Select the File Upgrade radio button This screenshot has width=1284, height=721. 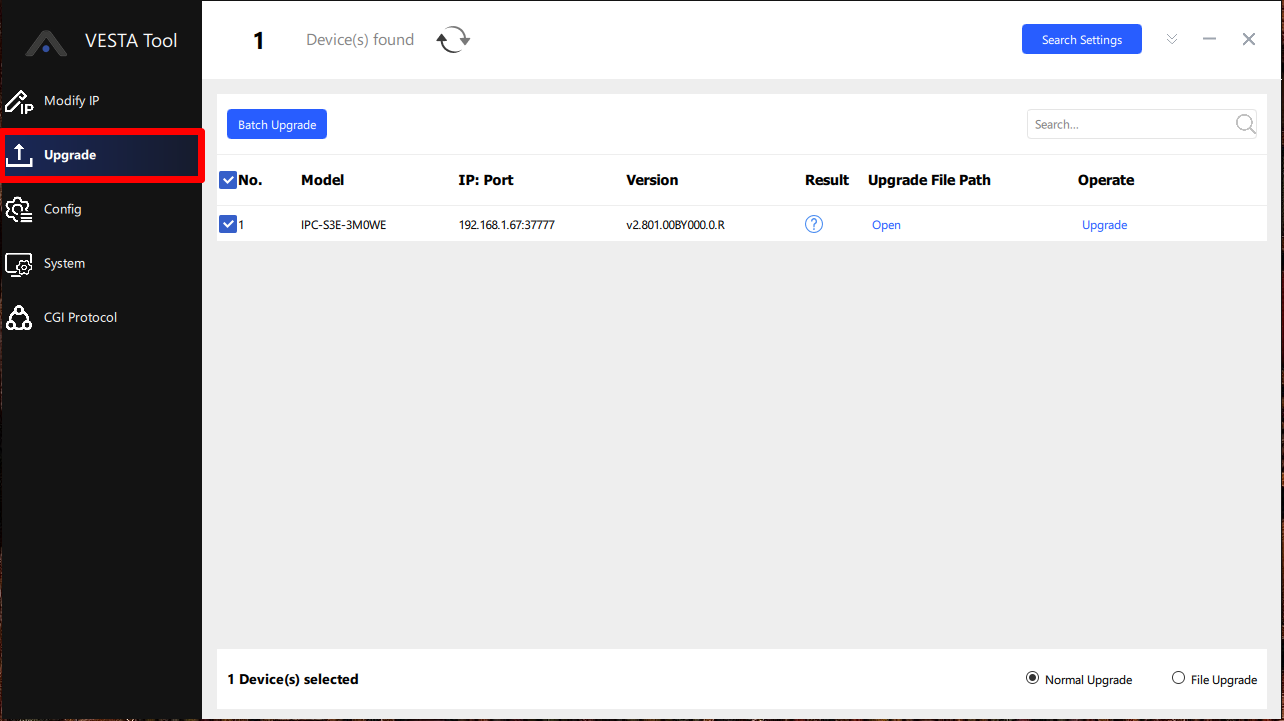(1178, 678)
